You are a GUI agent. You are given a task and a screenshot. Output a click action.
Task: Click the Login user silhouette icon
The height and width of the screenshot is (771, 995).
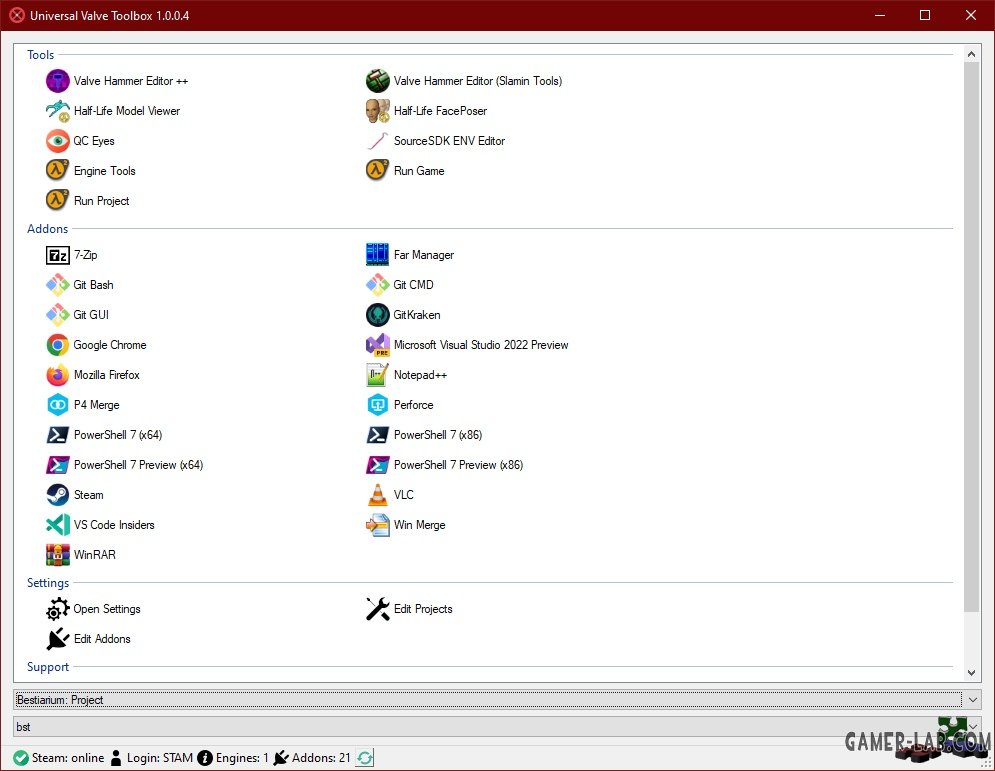(115, 758)
